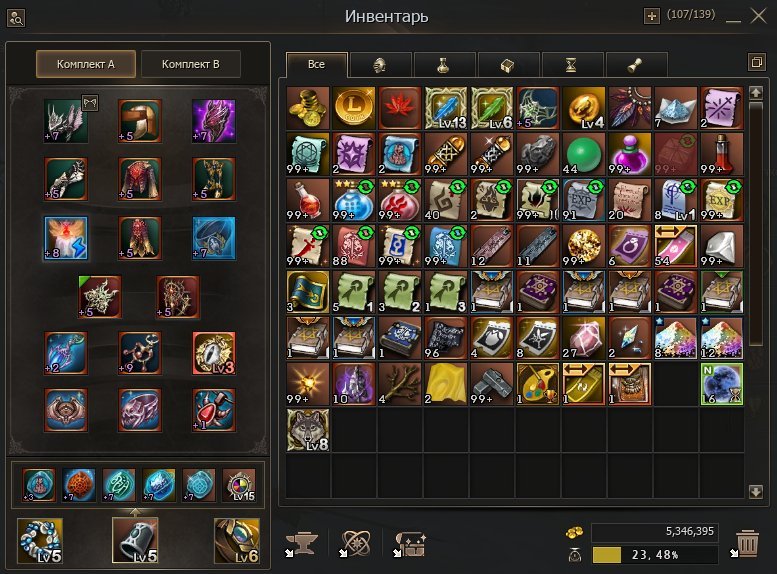777x574 pixels.
Task: Select the wolf Lv8 item
Action: (308, 430)
